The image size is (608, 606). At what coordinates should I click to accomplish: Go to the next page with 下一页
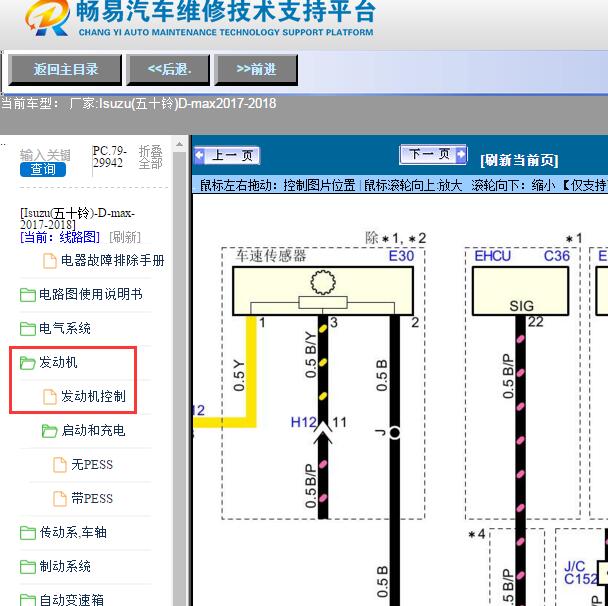433,155
